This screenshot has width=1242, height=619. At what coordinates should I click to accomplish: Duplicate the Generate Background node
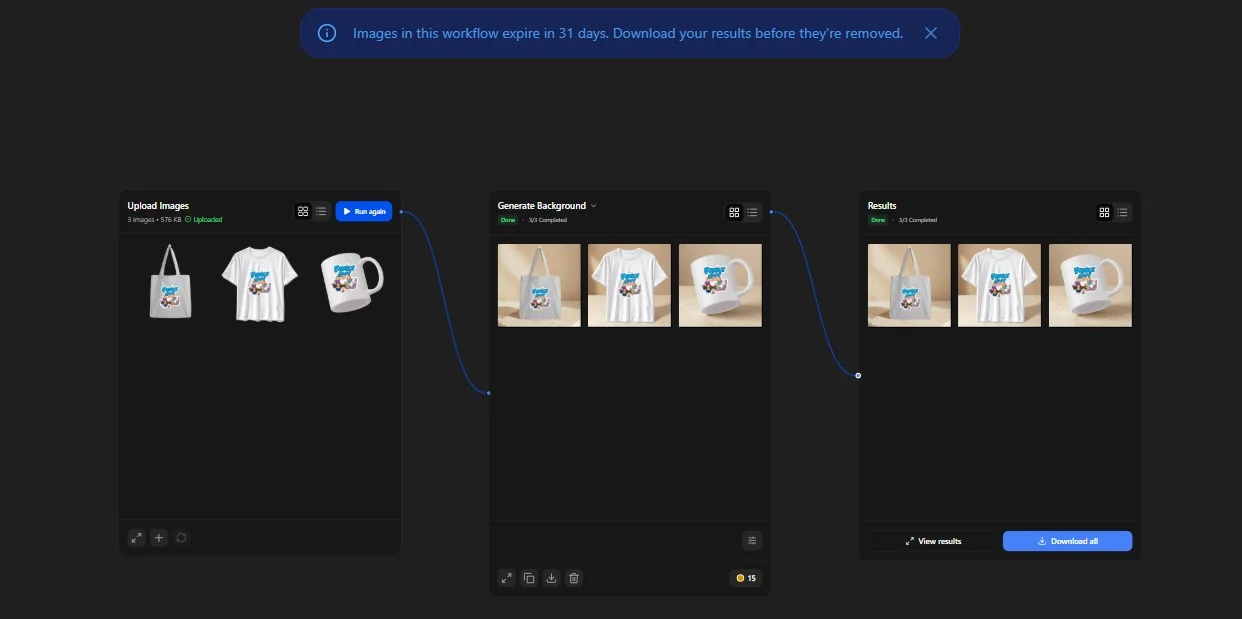529,578
